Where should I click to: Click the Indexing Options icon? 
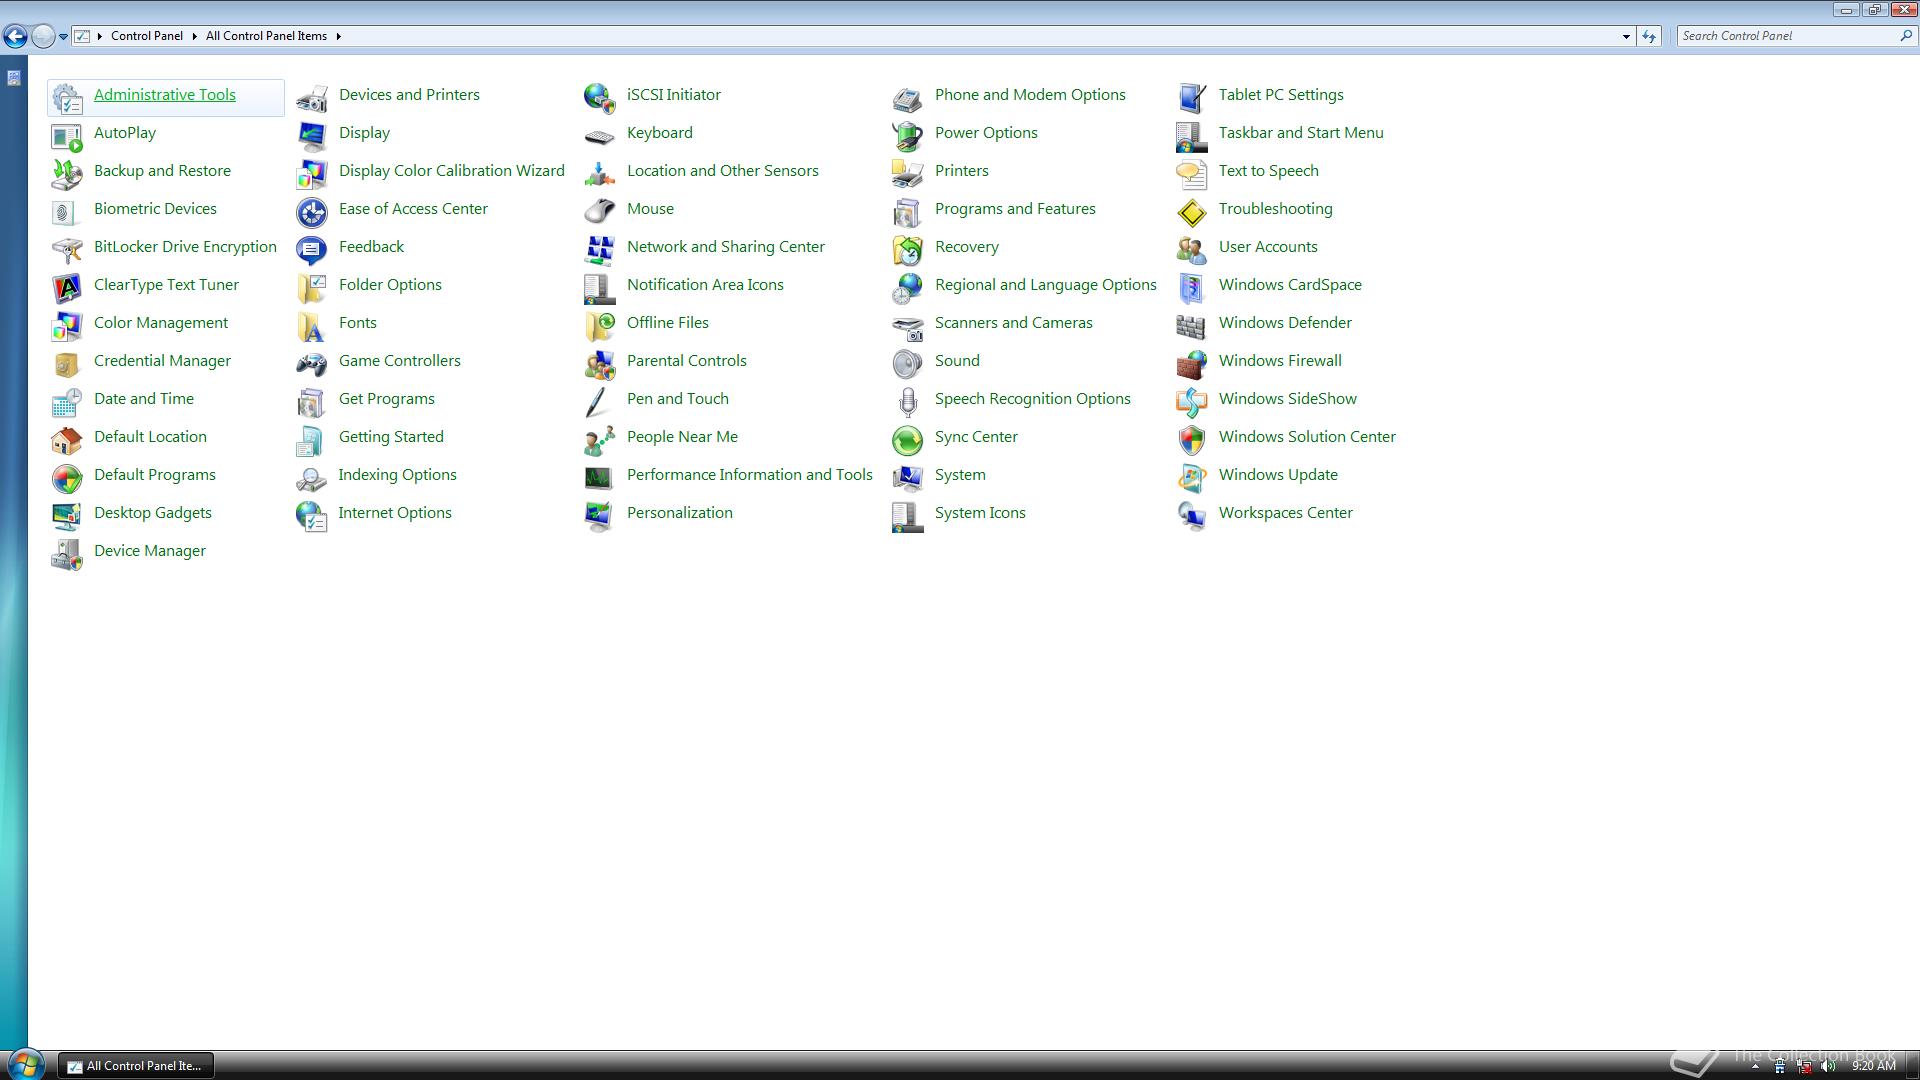[x=312, y=478]
